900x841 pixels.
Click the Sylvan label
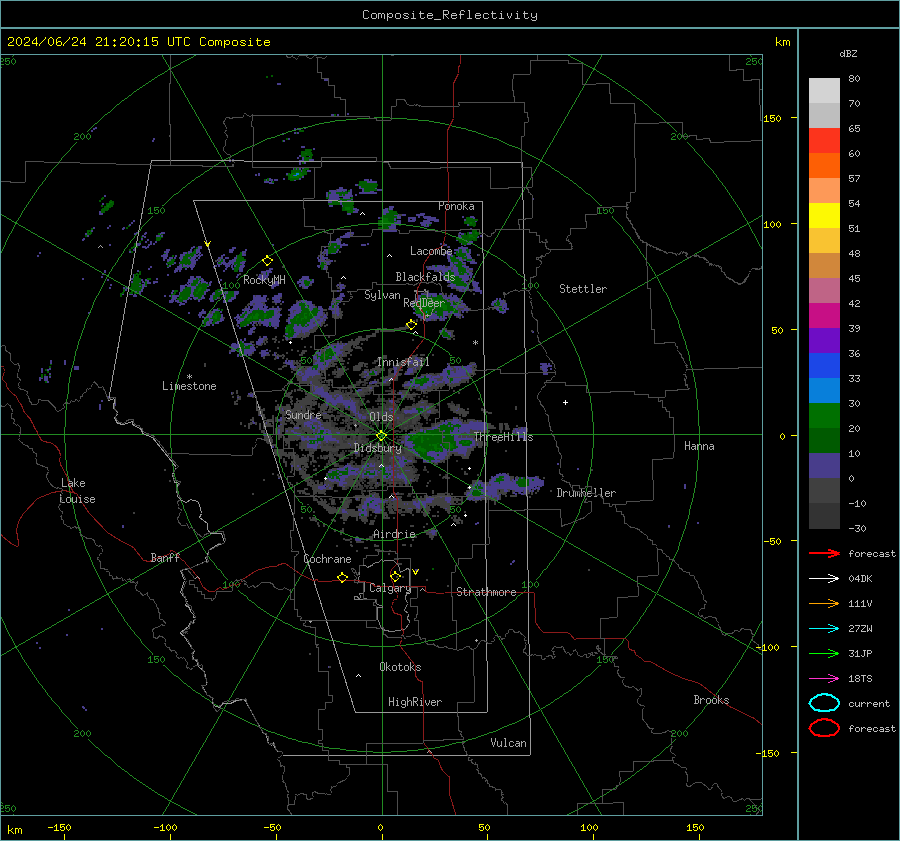[382, 295]
